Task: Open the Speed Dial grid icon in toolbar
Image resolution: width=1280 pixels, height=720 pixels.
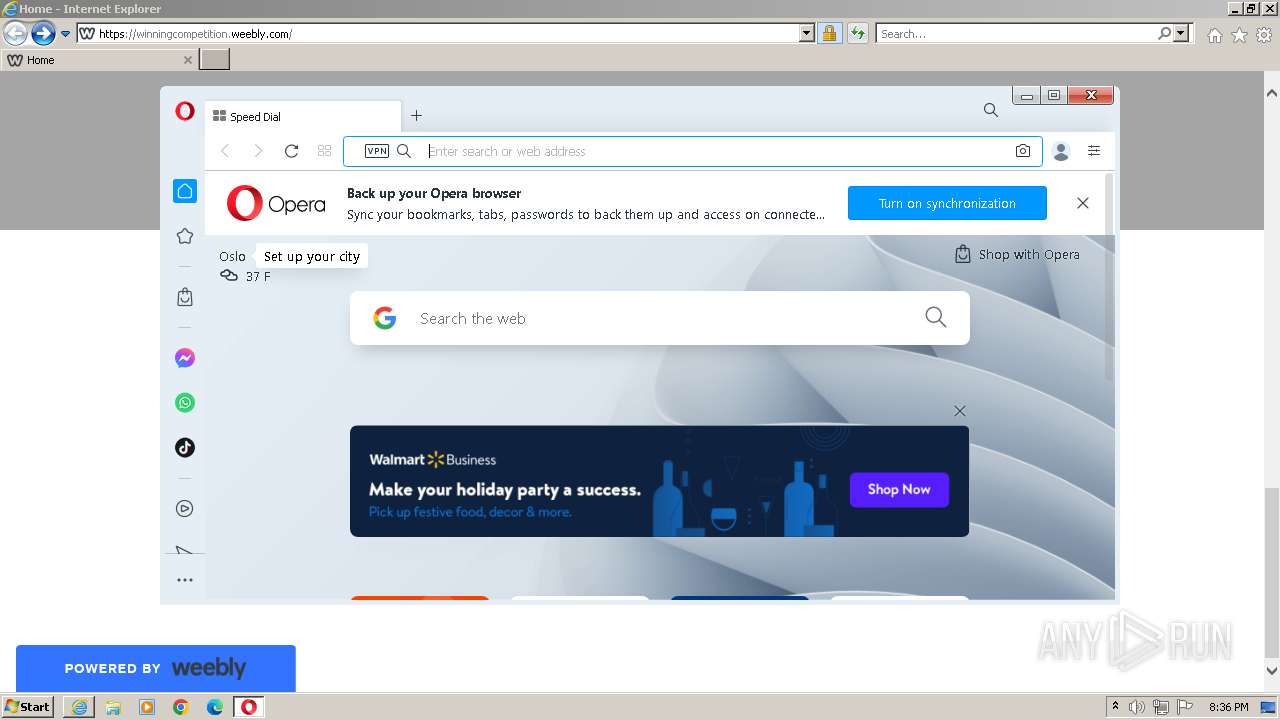Action: [x=324, y=151]
